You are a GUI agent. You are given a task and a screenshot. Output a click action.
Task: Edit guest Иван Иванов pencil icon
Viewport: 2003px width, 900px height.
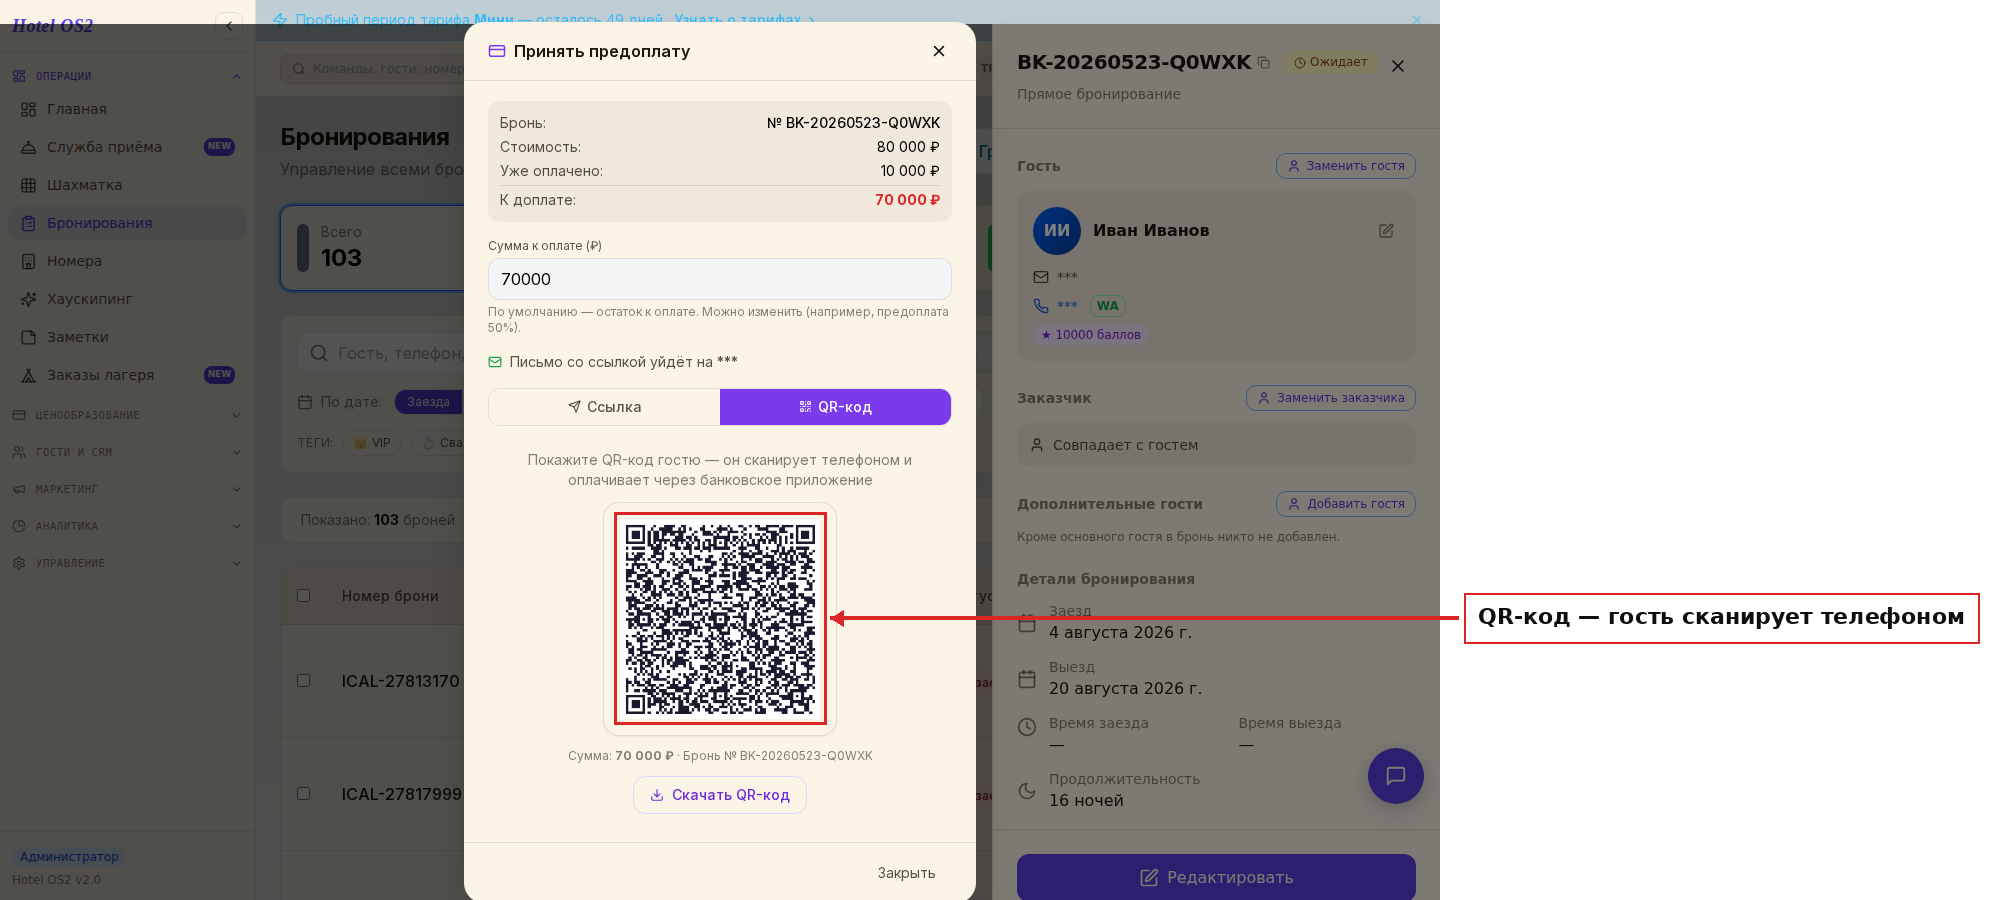coord(1386,231)
